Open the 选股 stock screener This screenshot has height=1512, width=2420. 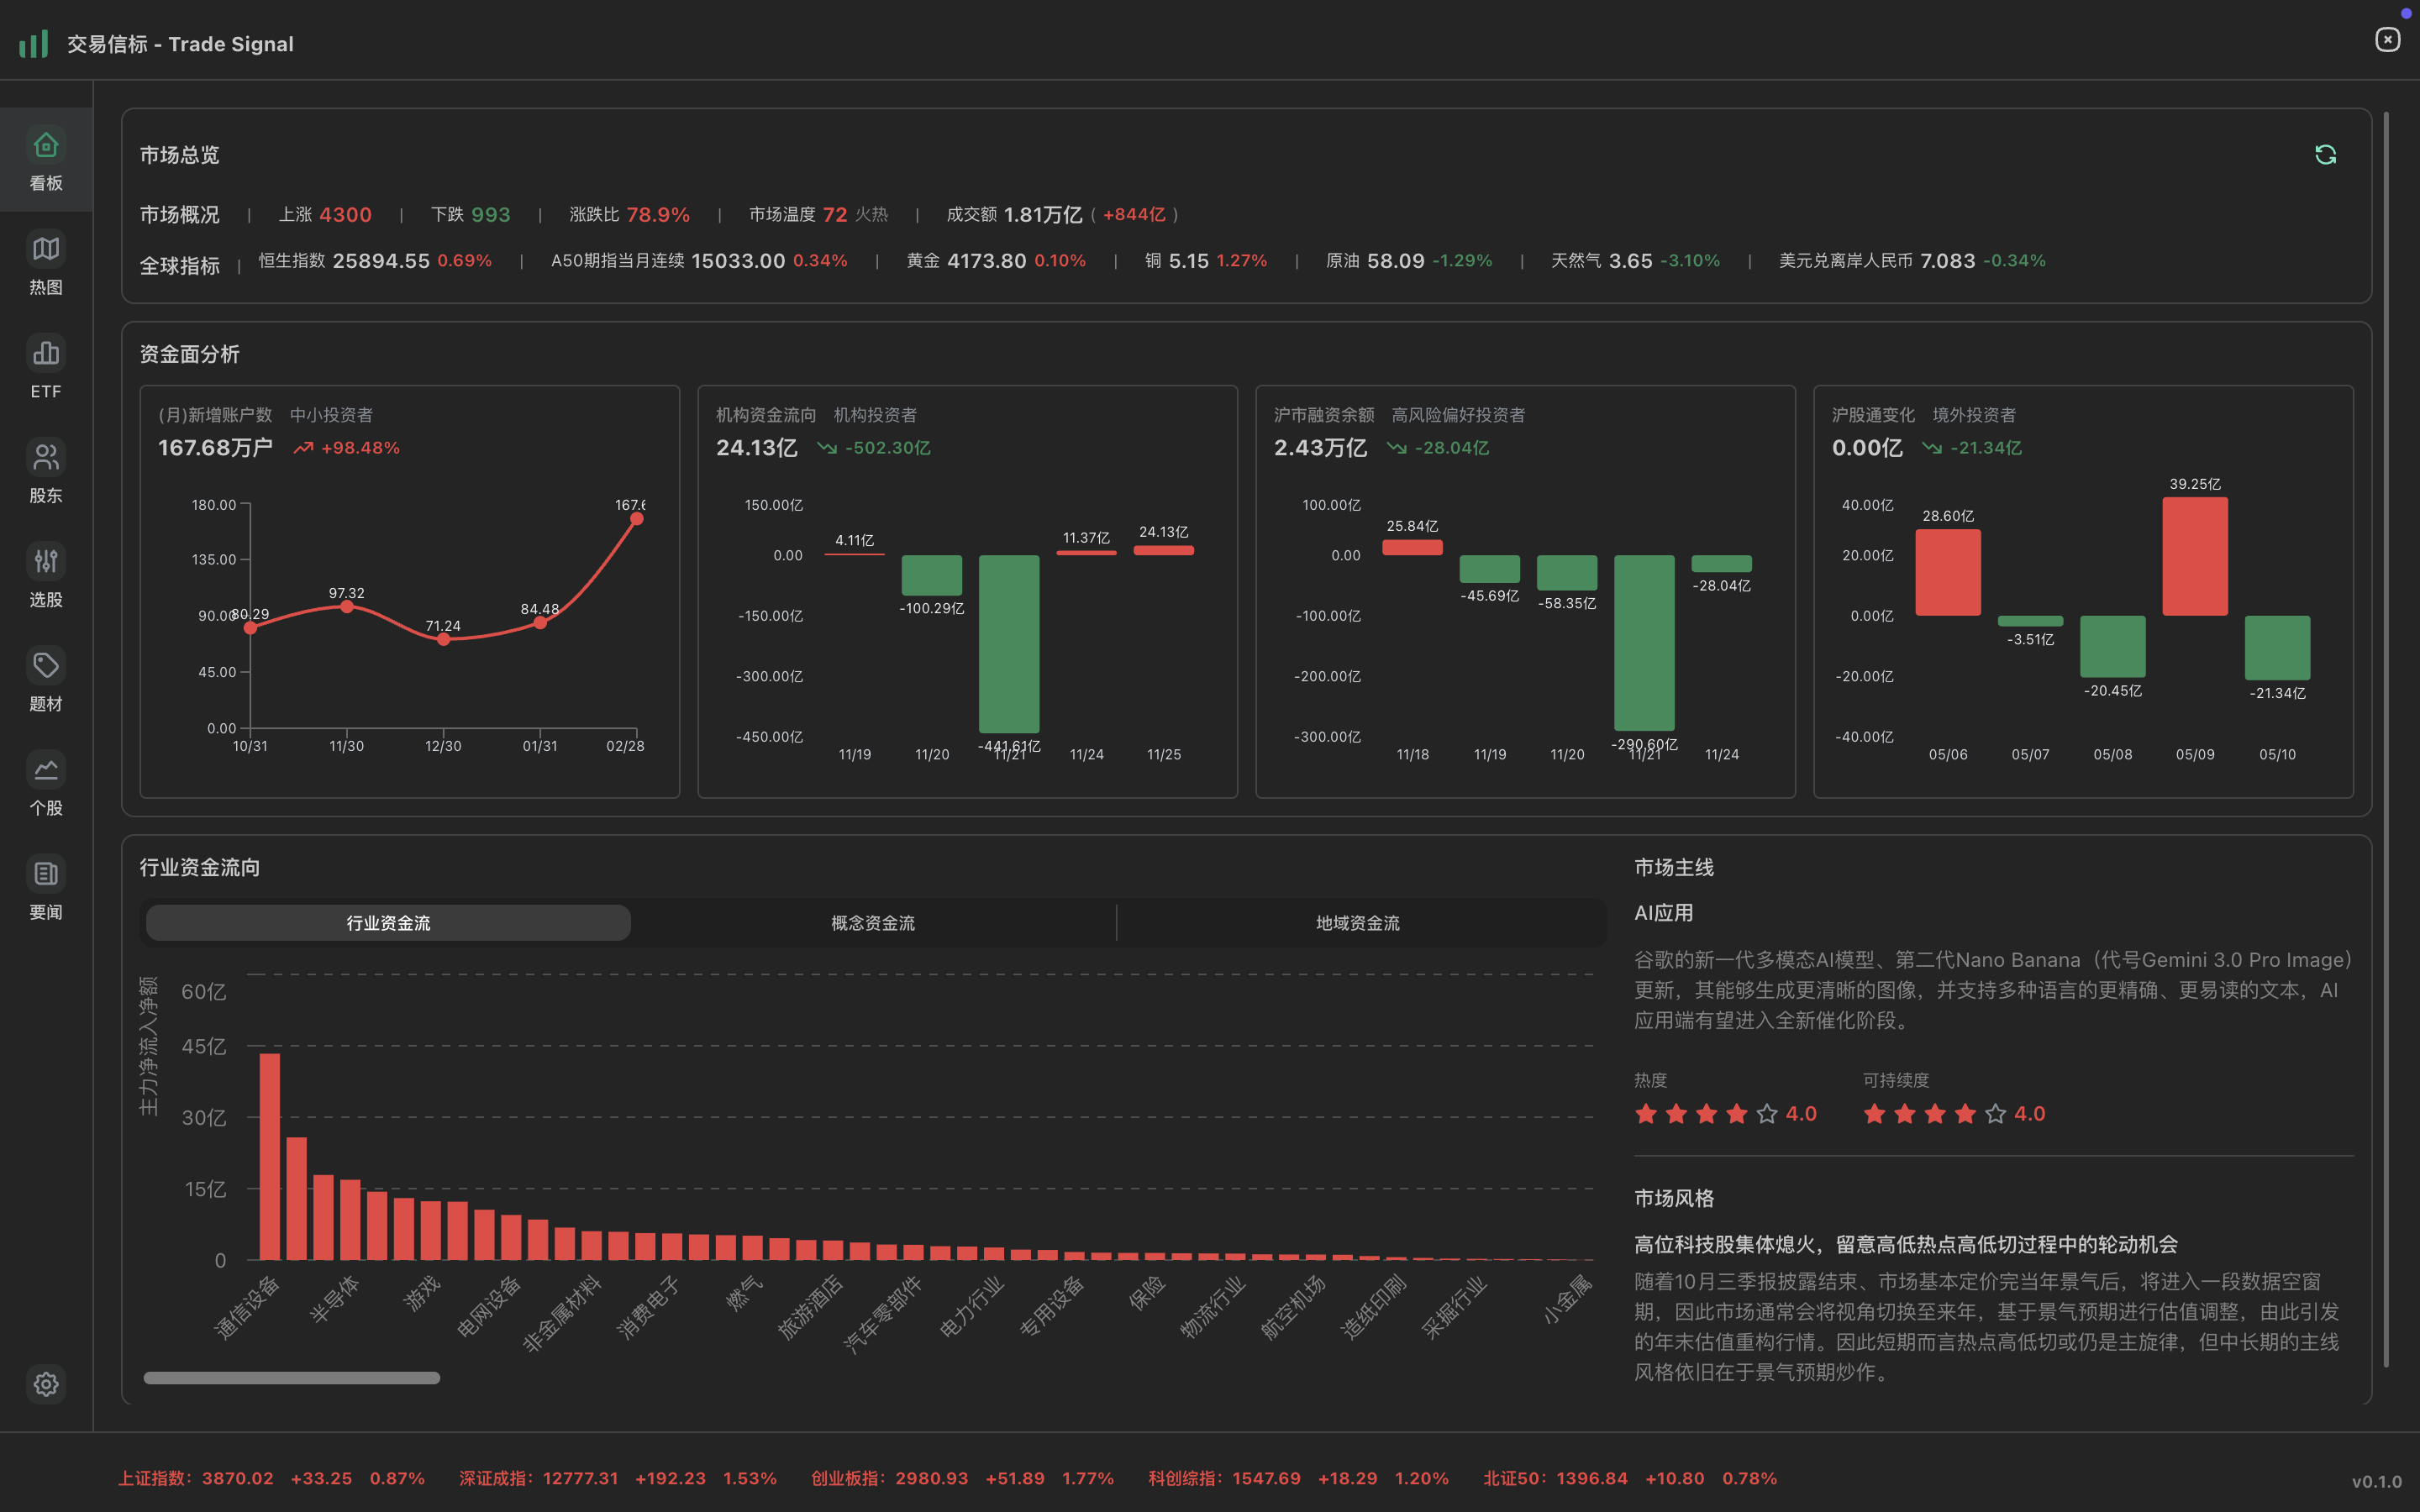(45, 576)
